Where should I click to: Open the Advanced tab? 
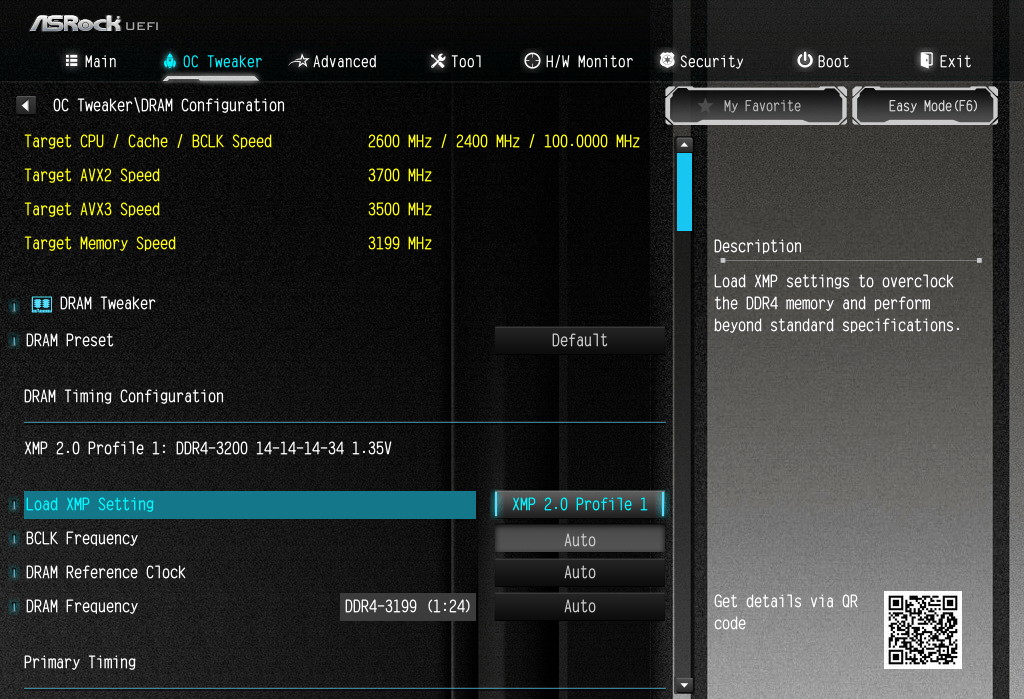pyautogui.click(x=333, y=62)
